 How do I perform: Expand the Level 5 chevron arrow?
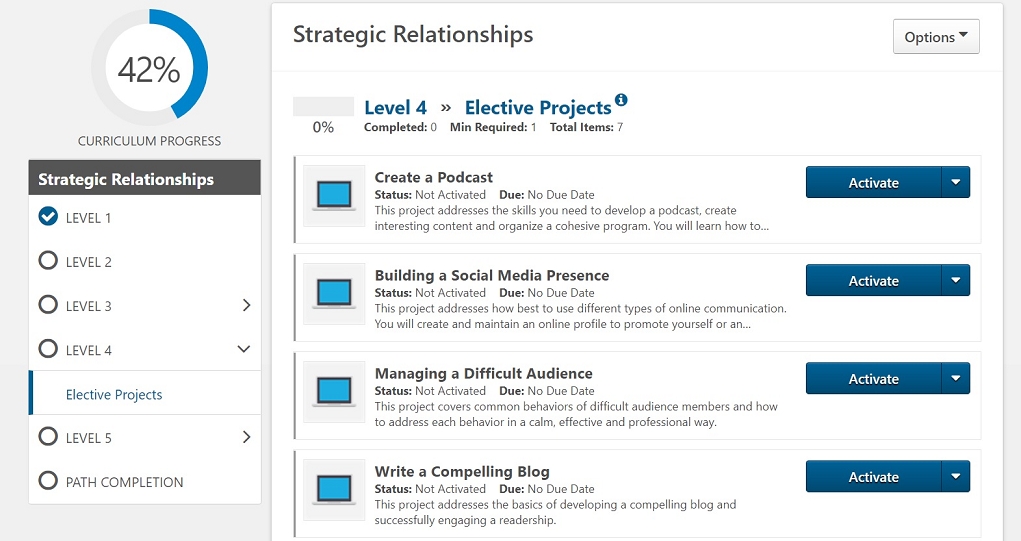tap(246, 437)
